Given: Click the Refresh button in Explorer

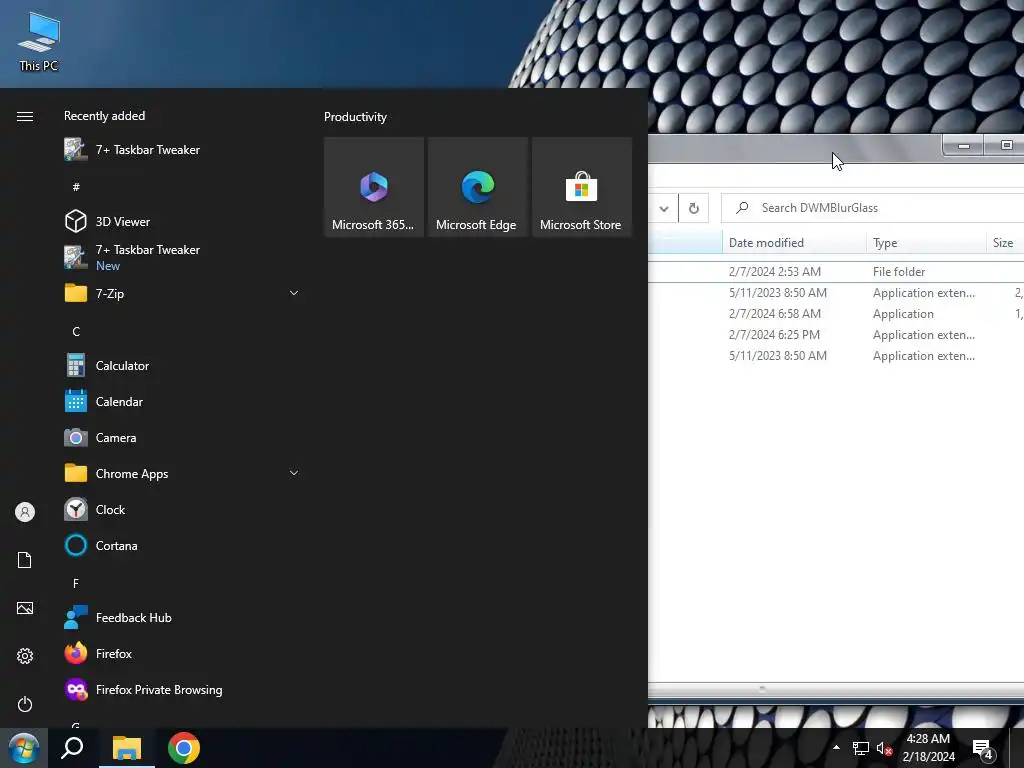Looking at the screenshot, I should [x=694, y=208].
